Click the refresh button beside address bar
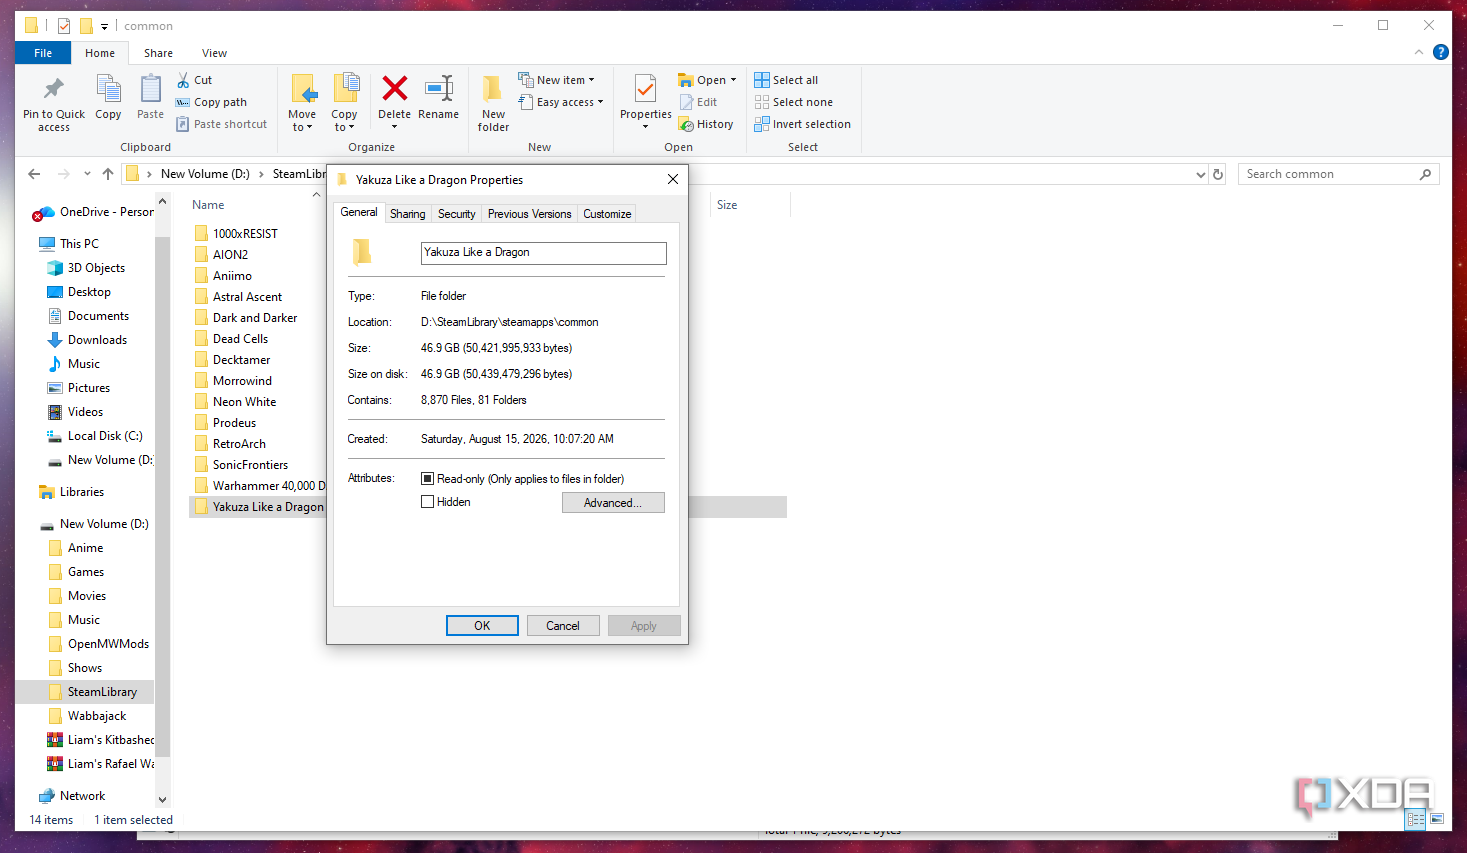Screen dimensions: 1467x853 tap(1218, 174)
